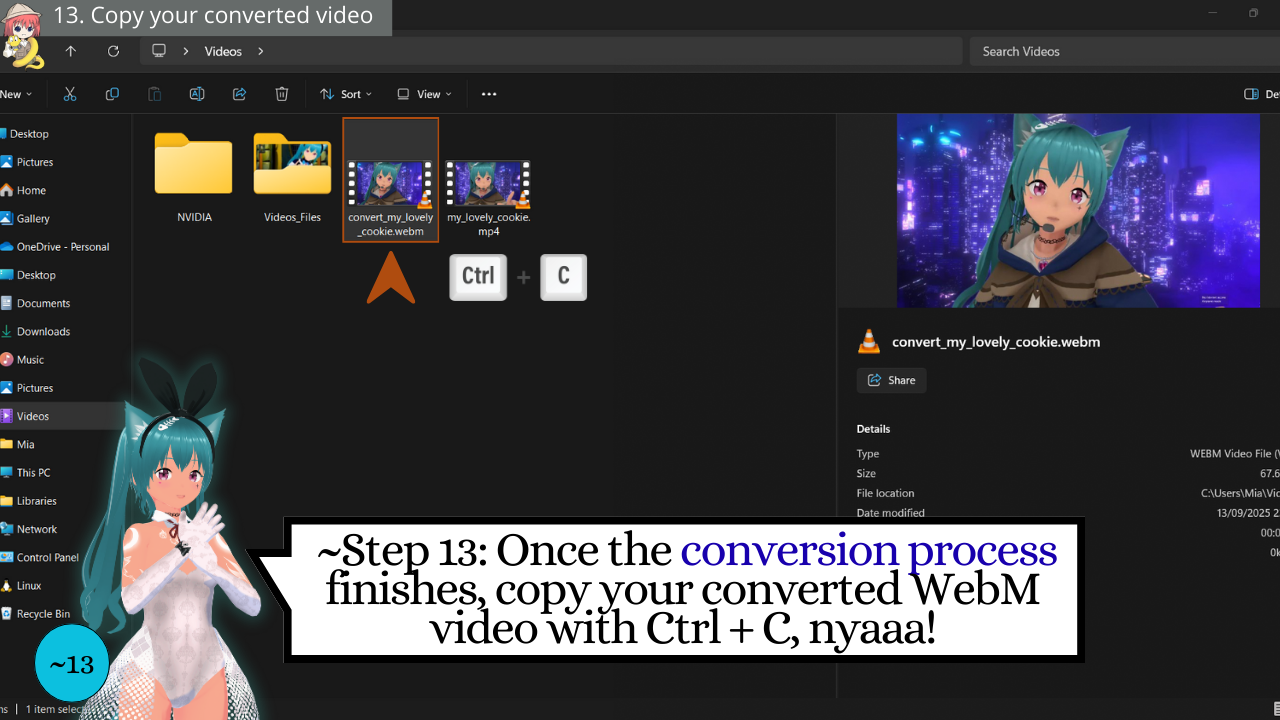Click the video preview in details pane
The width and height of the screenshot is (1280, 720).
pyautogui.click(x=1078, y=210)
